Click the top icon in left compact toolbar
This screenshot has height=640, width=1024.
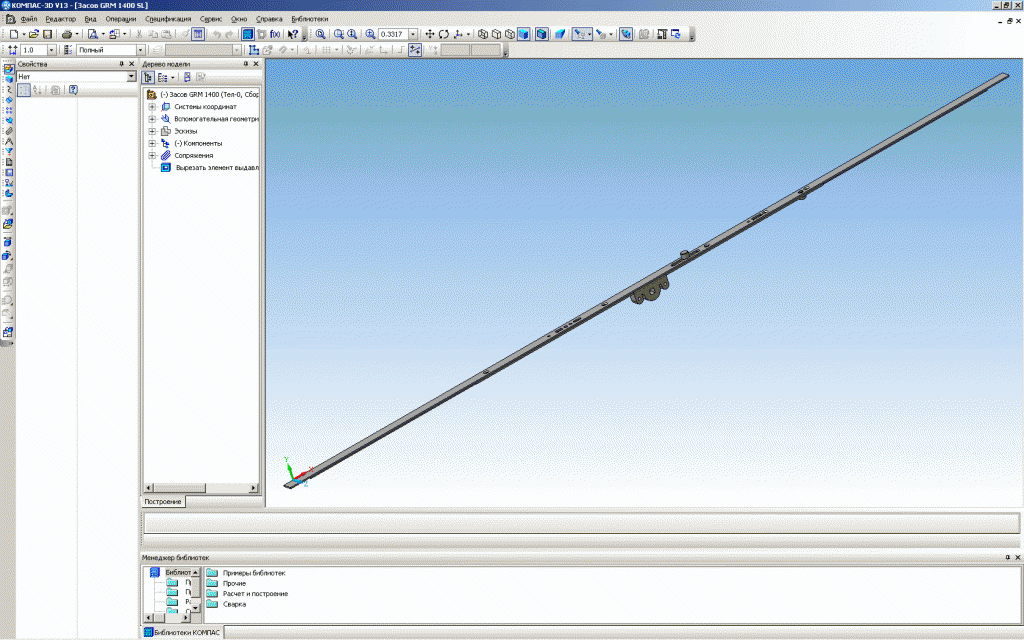click(x=8, y=69)
